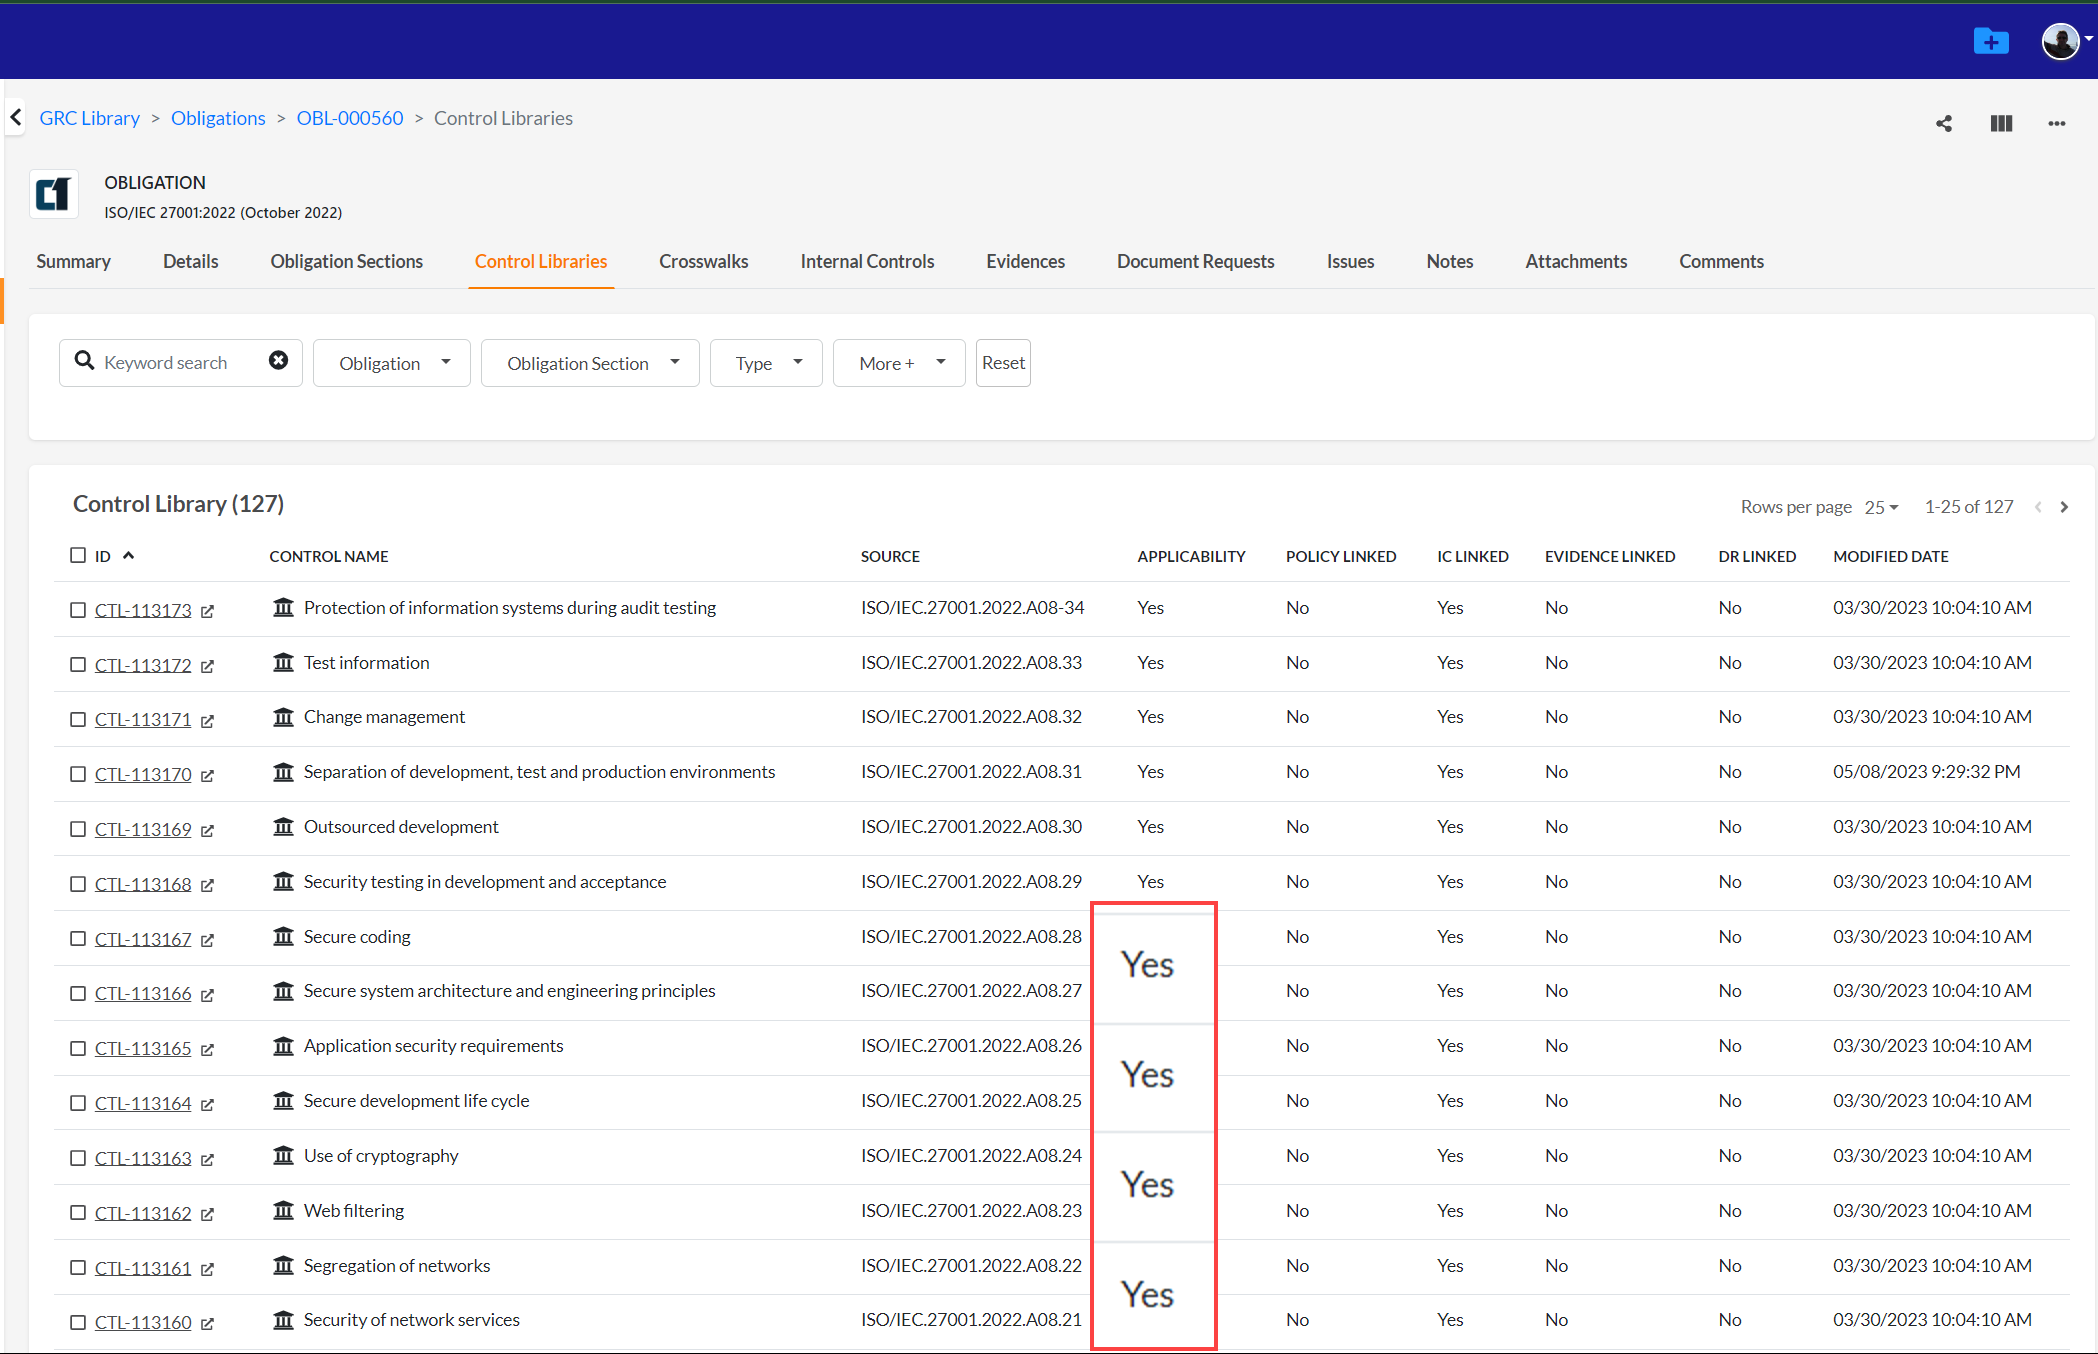Open the column layout icon
2098x1354 pixels.
2000,123
